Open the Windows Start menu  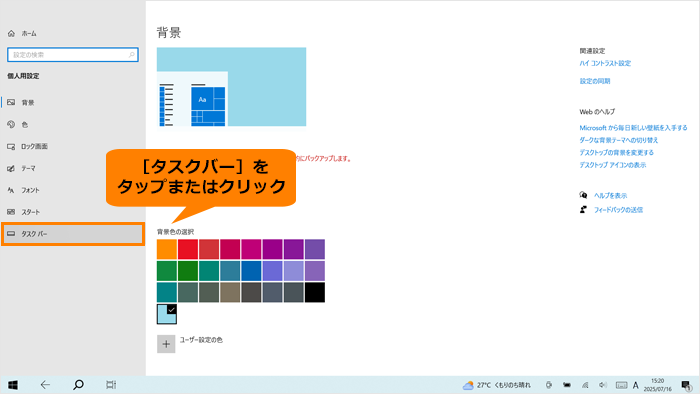(12, 385)
